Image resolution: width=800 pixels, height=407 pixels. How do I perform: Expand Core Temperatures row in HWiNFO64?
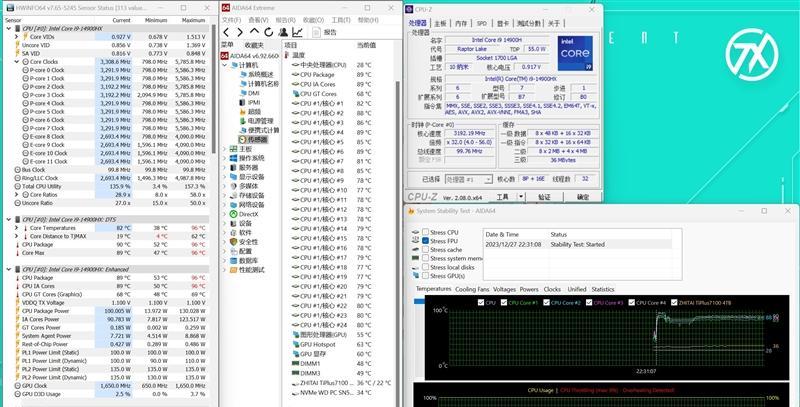(x=17, y=228)
